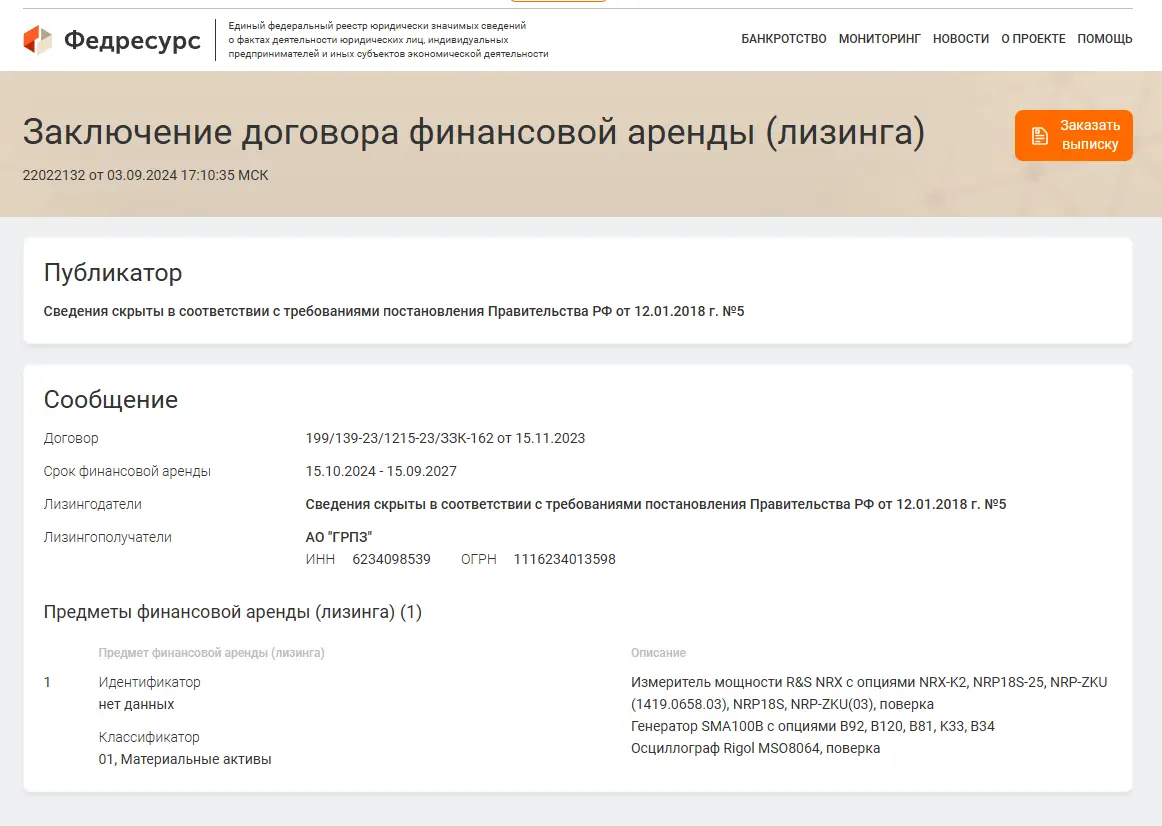Click the Лизингополучатели label

(107, 537)
